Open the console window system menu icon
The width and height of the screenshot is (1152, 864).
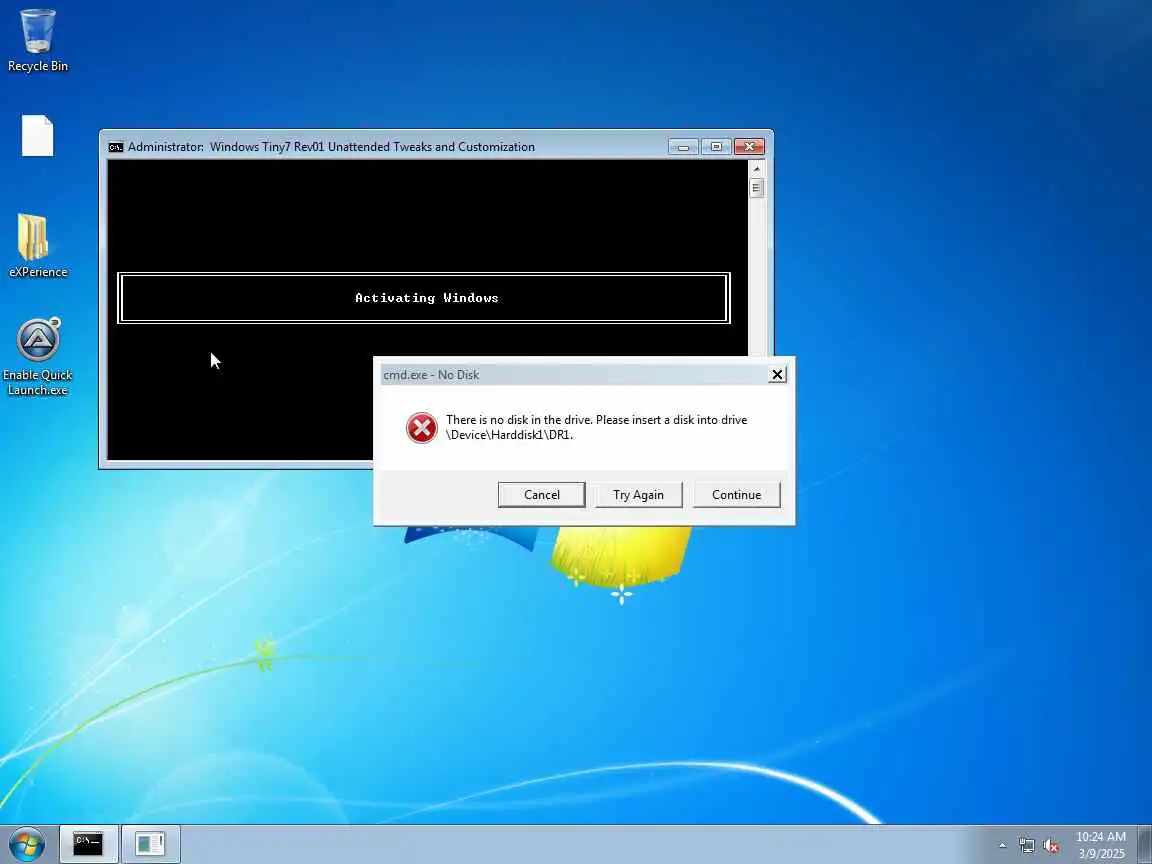click(x=115, y=147)
